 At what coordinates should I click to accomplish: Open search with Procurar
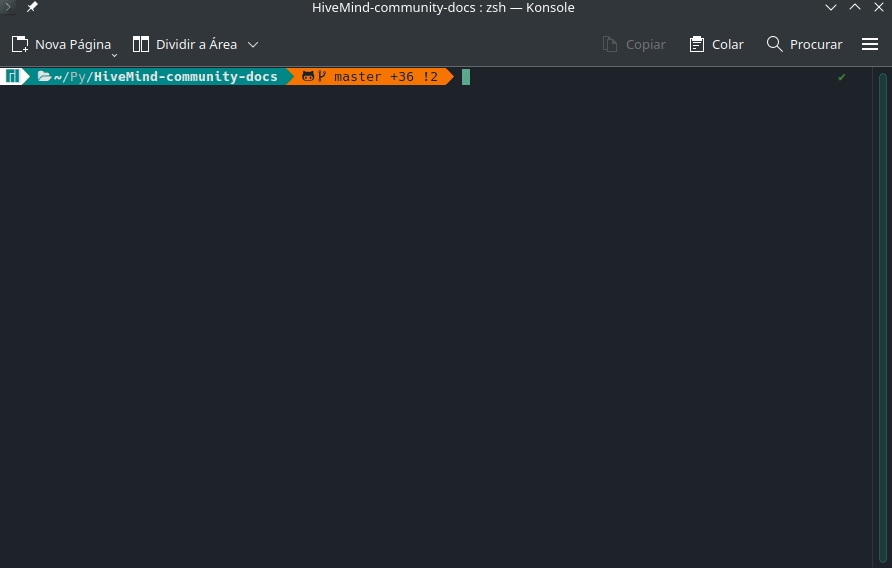pos(804,44)
